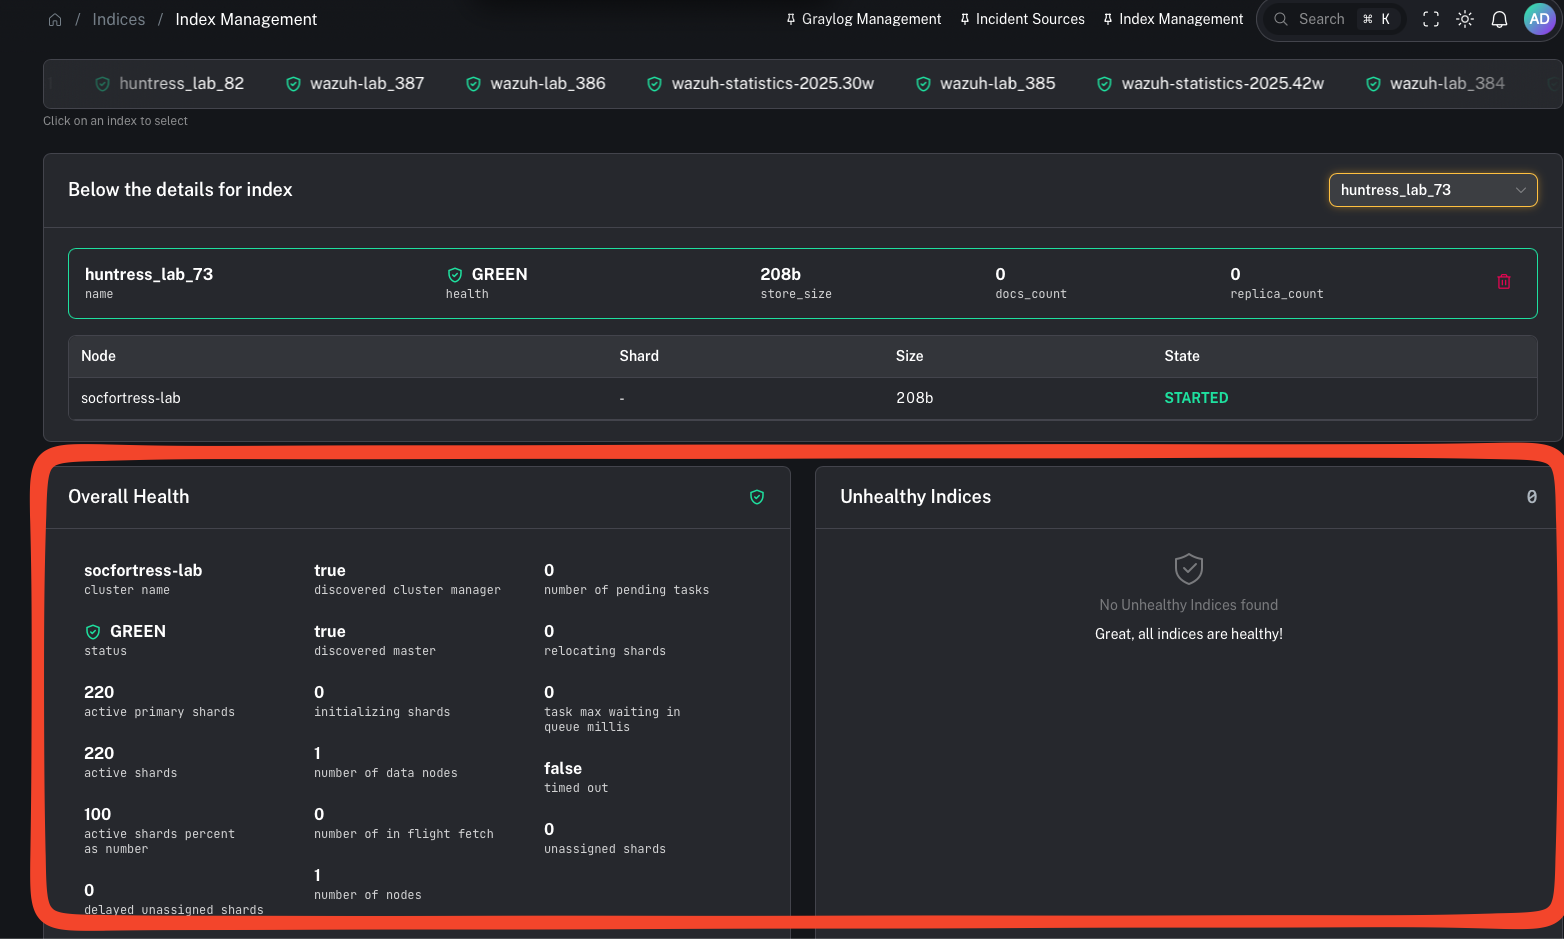
Task: Open the AD user avatar menu
Action: (1539, 19)
